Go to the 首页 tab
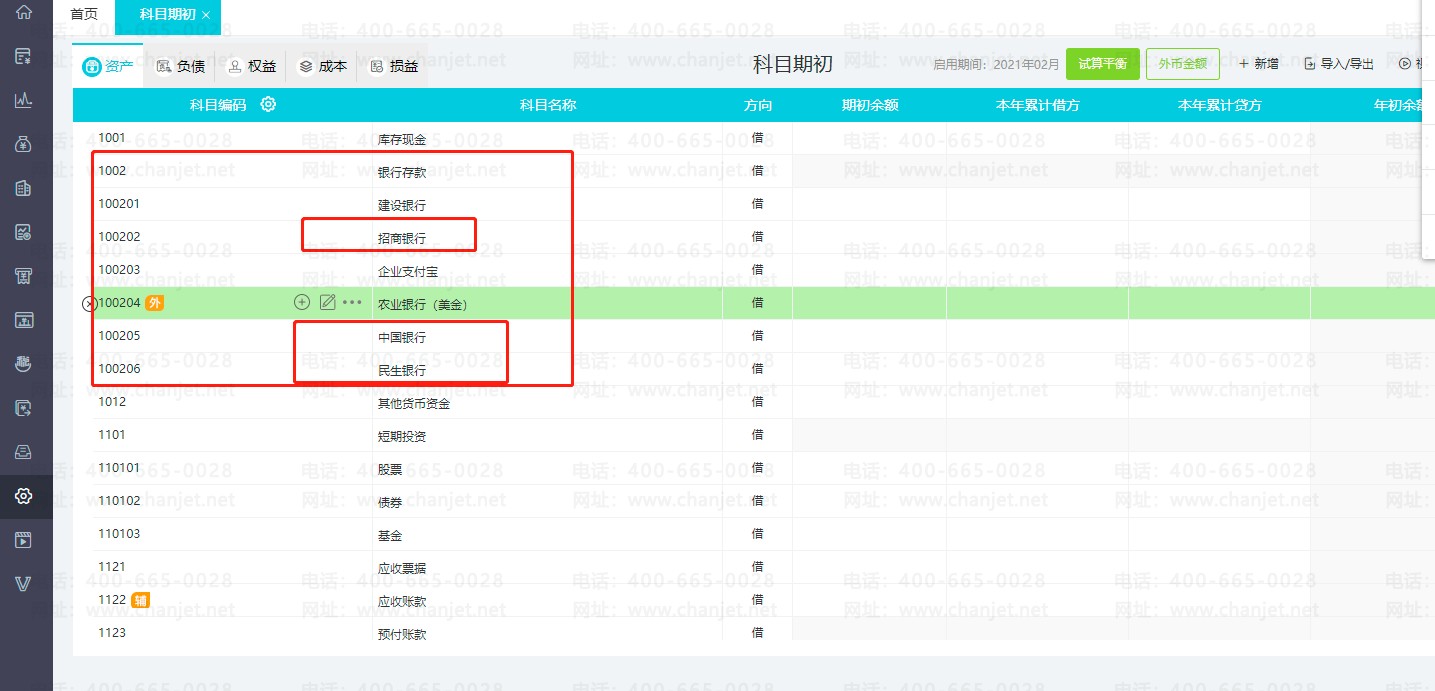Screen dimensions: 1435x691 coord(84,14)
